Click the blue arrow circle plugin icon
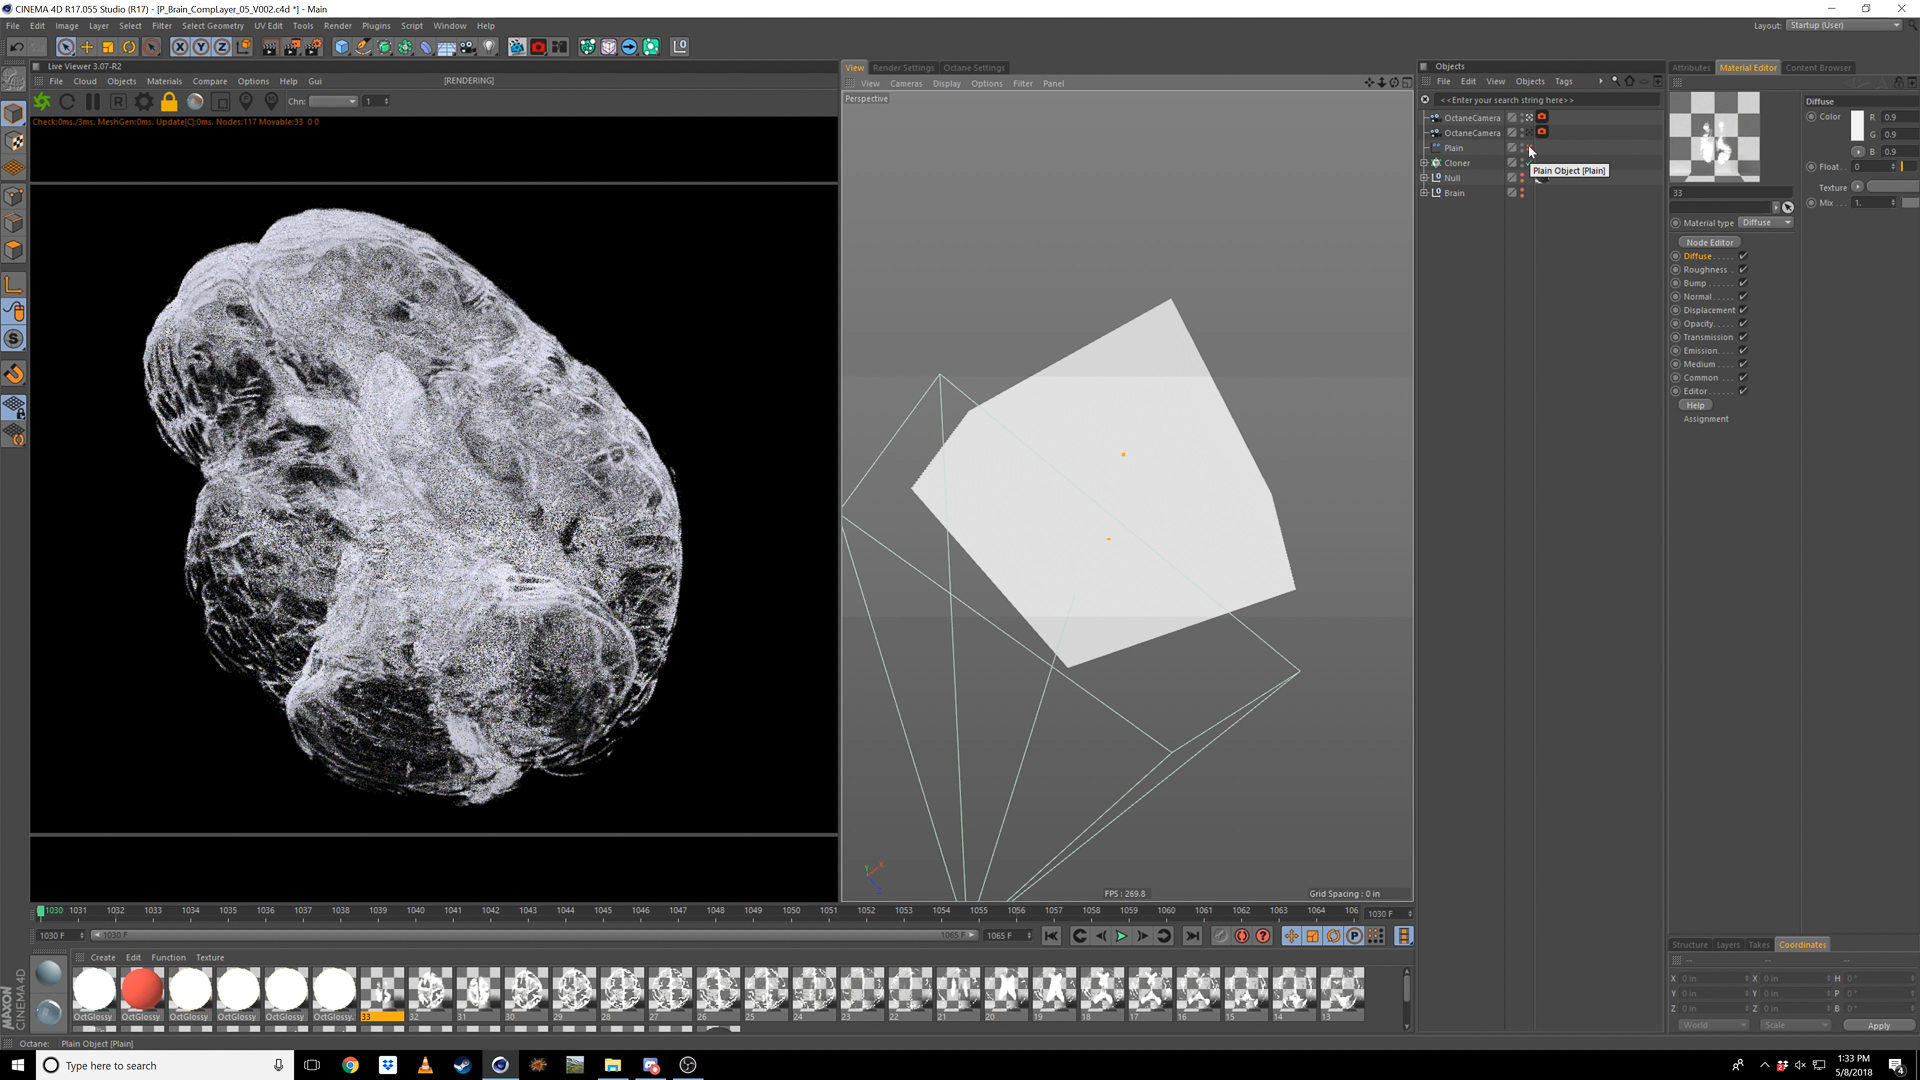 point(629,47)
